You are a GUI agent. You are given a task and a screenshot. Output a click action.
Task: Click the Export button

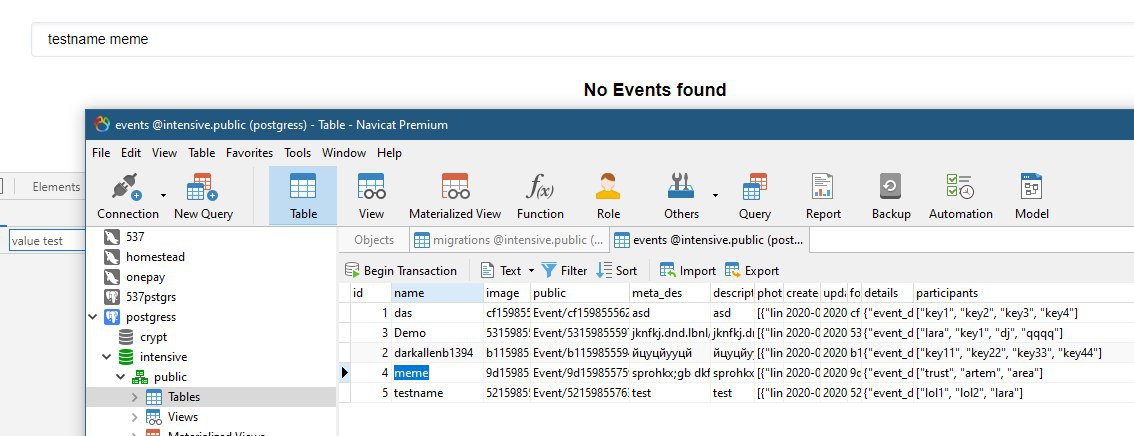(752, 270)
